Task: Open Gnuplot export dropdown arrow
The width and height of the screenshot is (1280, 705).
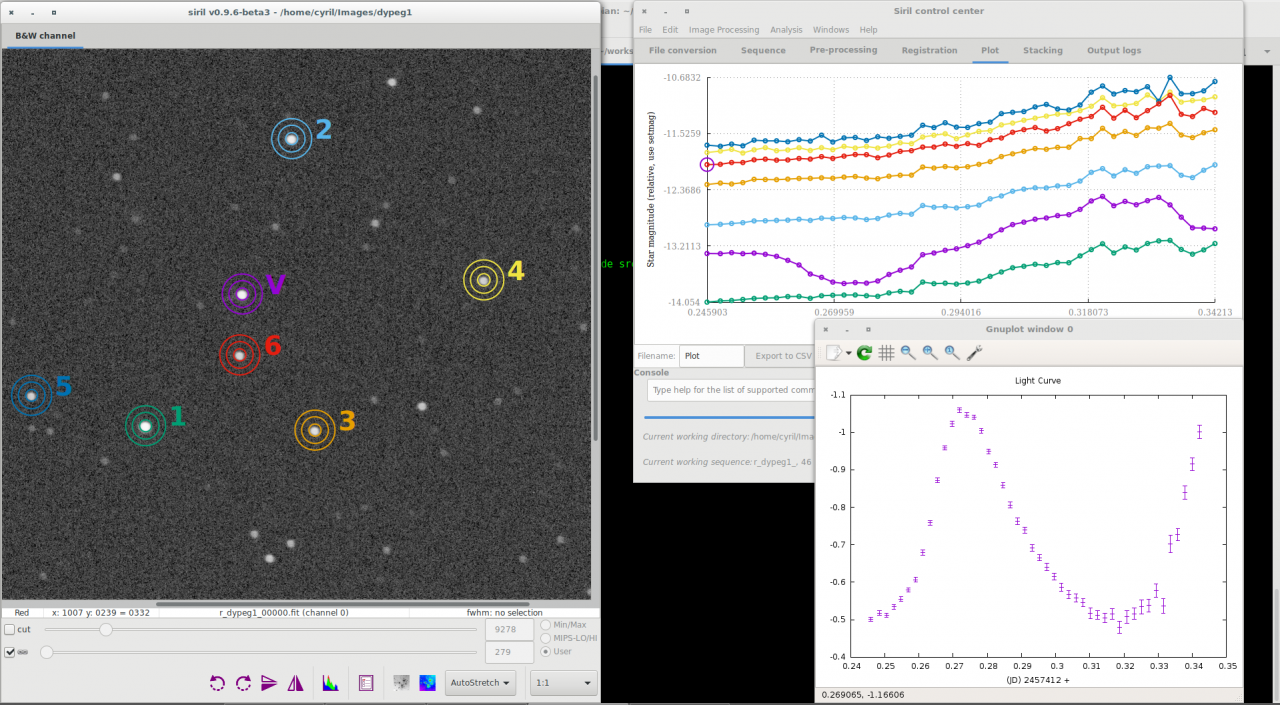Action: tap(849, 353)
